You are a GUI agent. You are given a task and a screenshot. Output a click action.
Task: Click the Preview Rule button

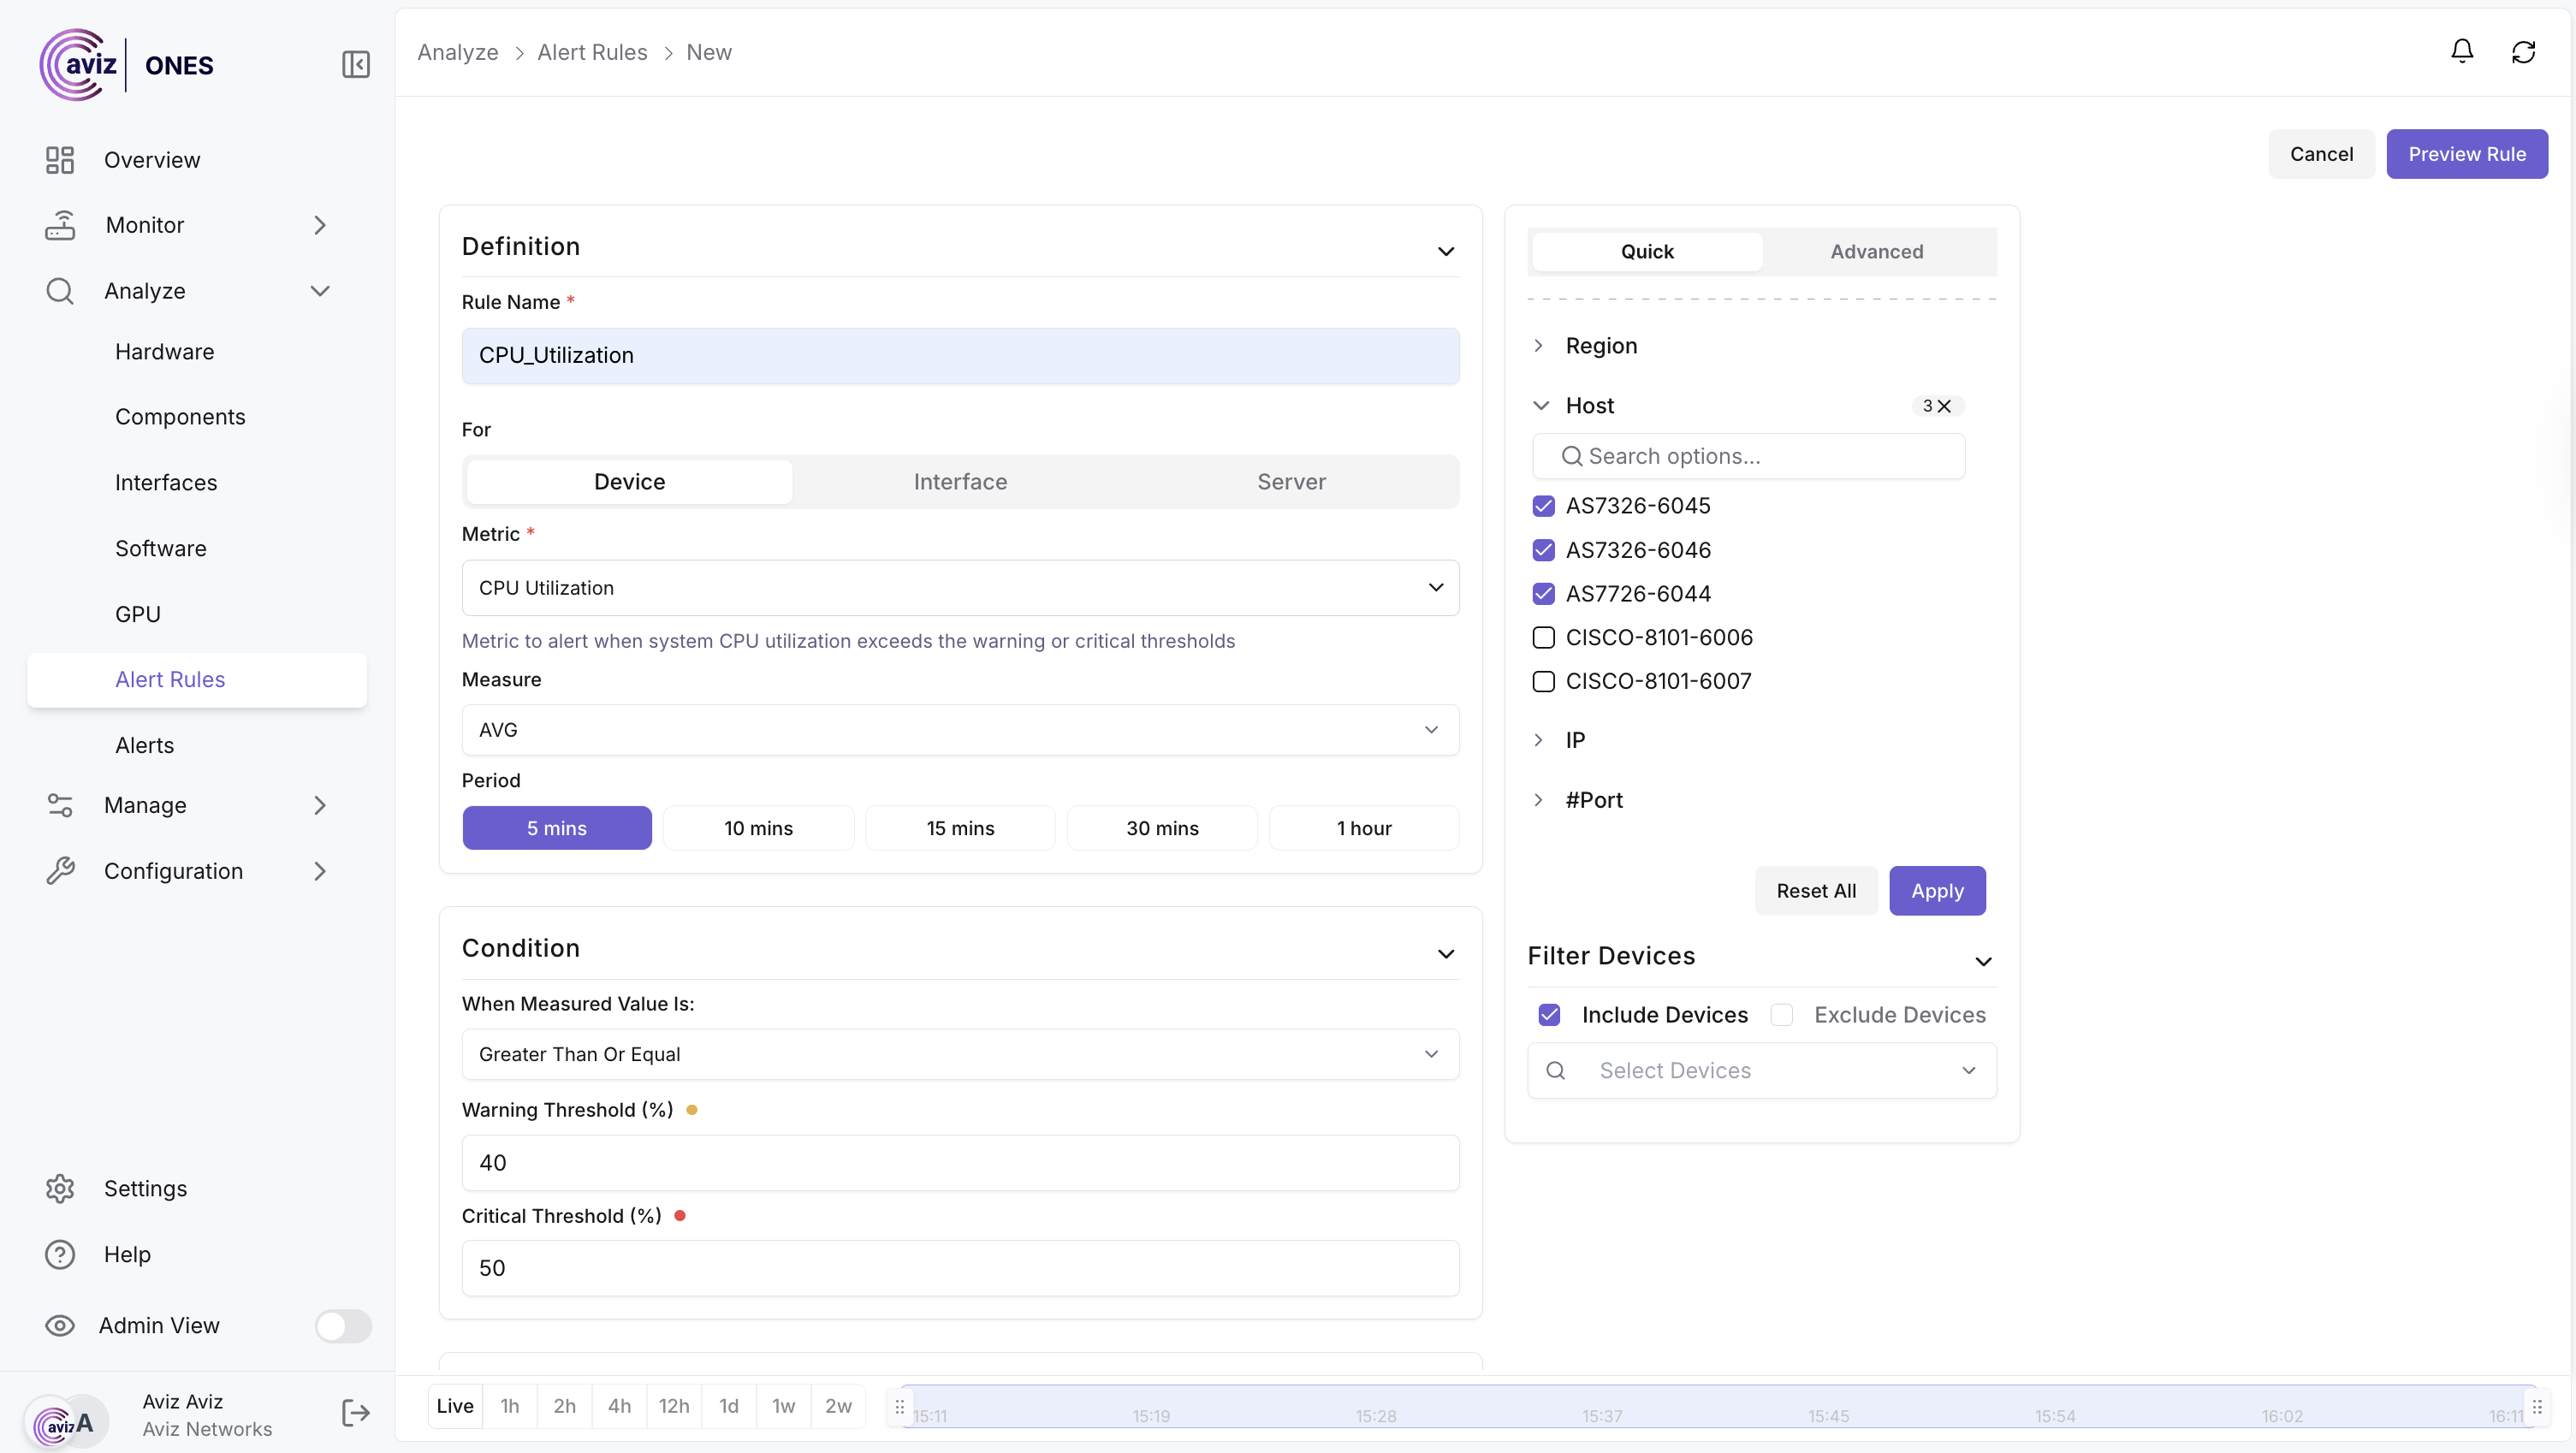pos(2466,154)
